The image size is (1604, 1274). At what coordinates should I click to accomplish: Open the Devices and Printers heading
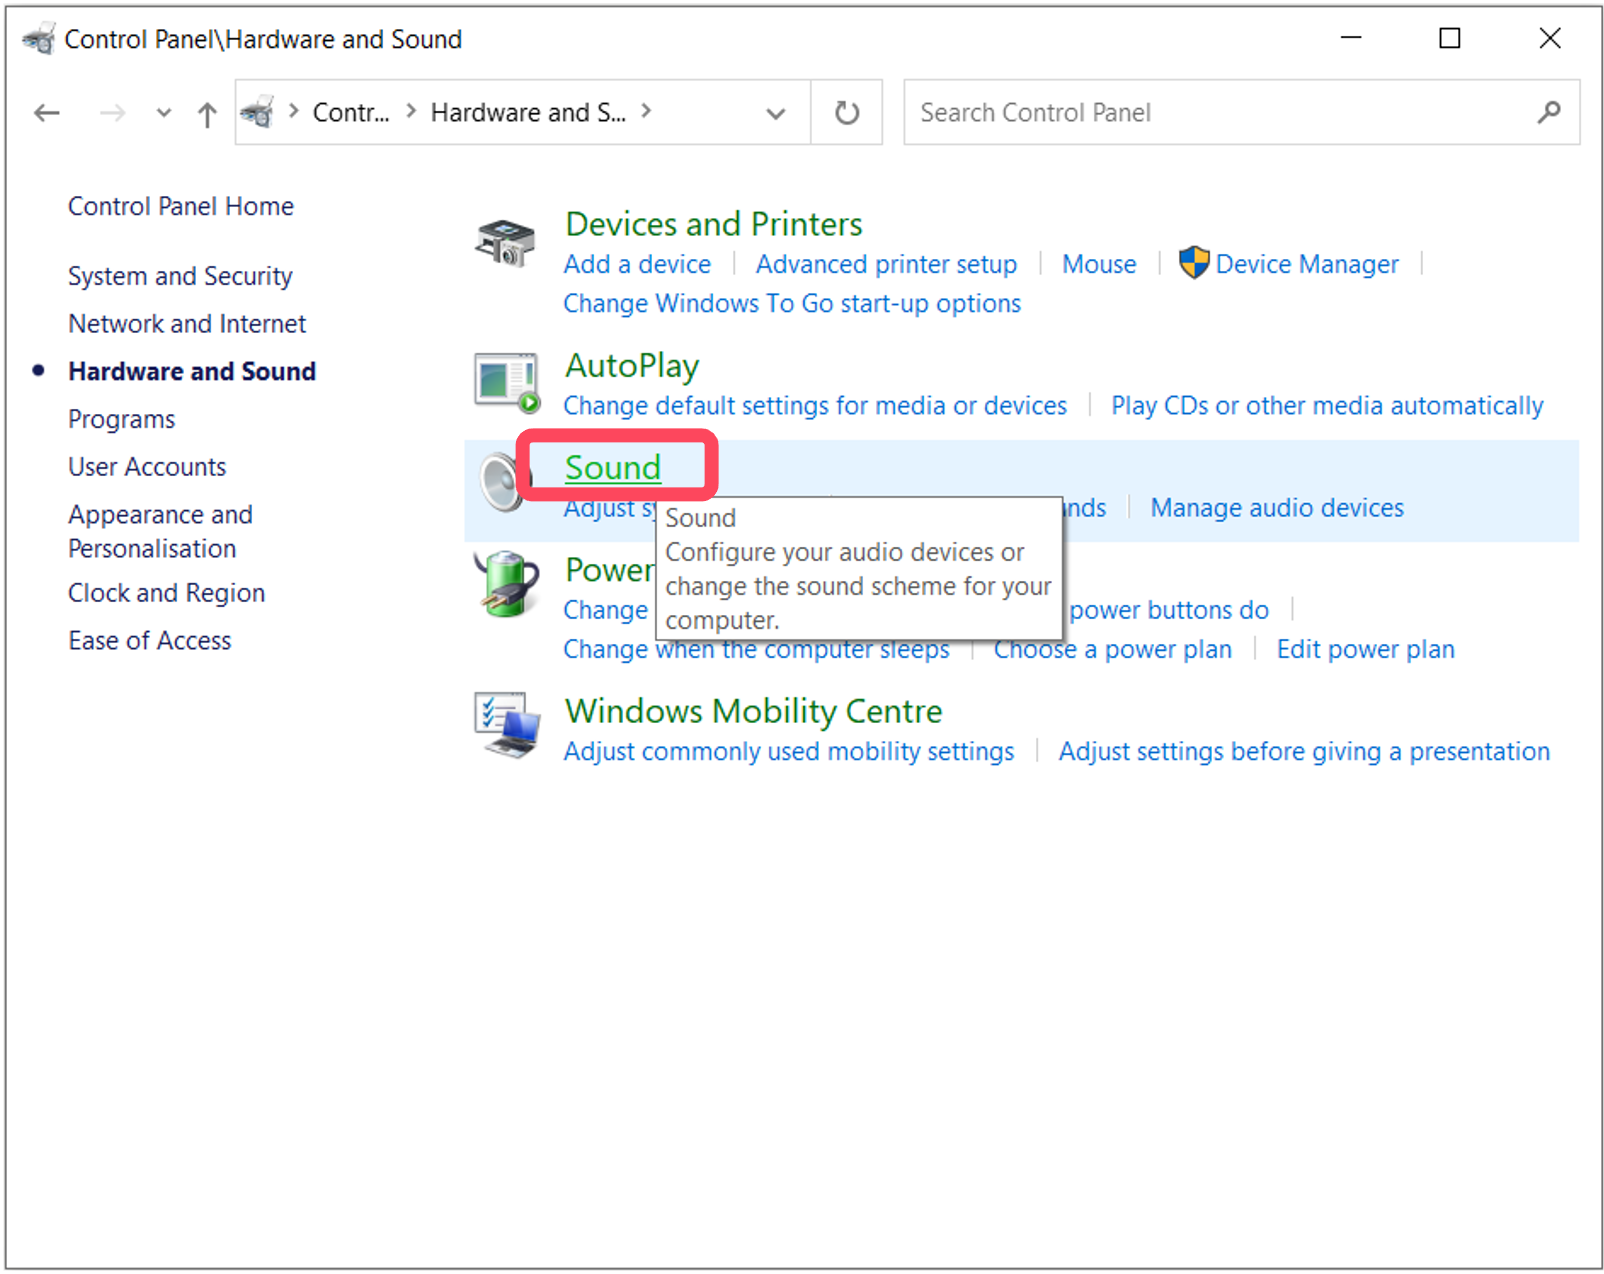coord(714,224)
